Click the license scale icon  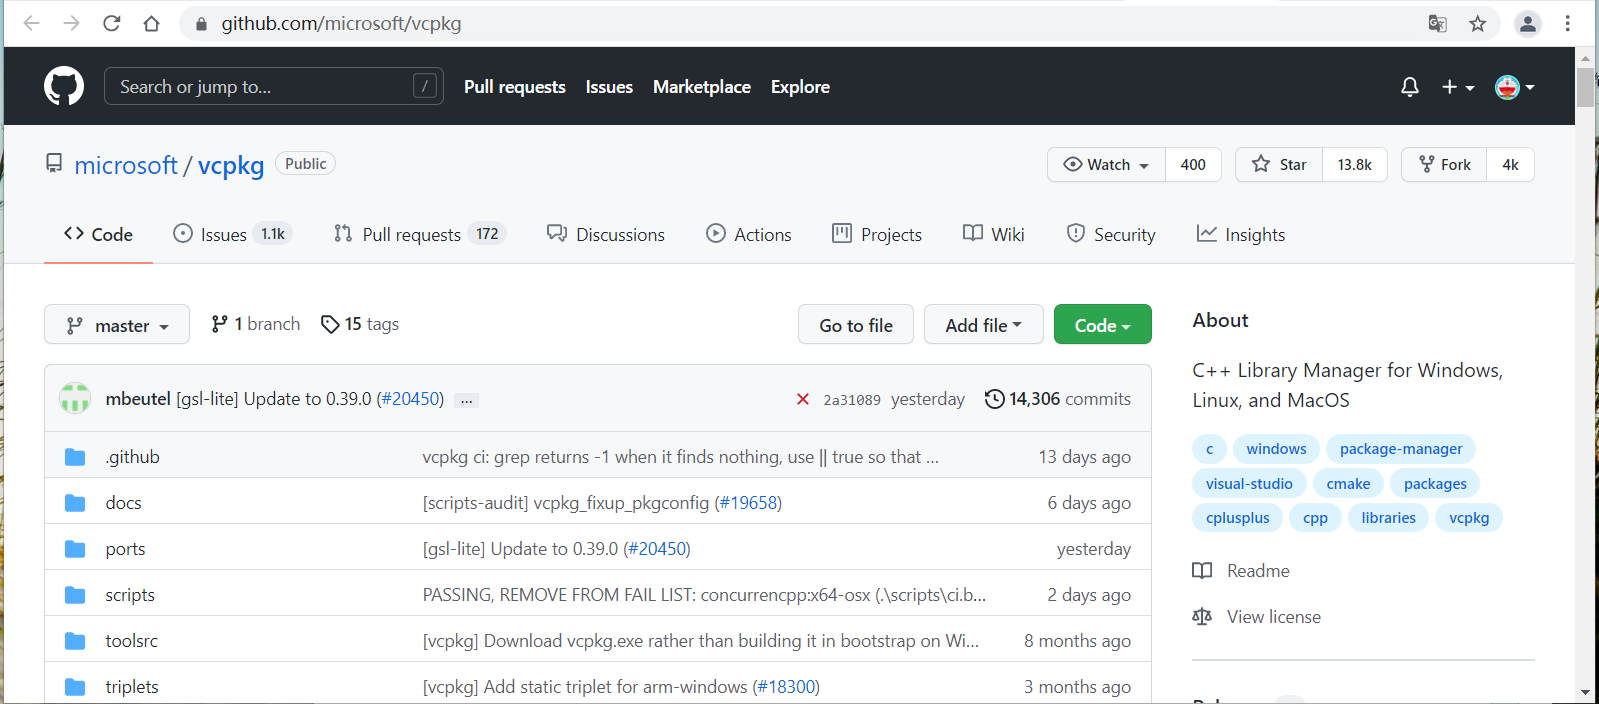(1202, 617)
